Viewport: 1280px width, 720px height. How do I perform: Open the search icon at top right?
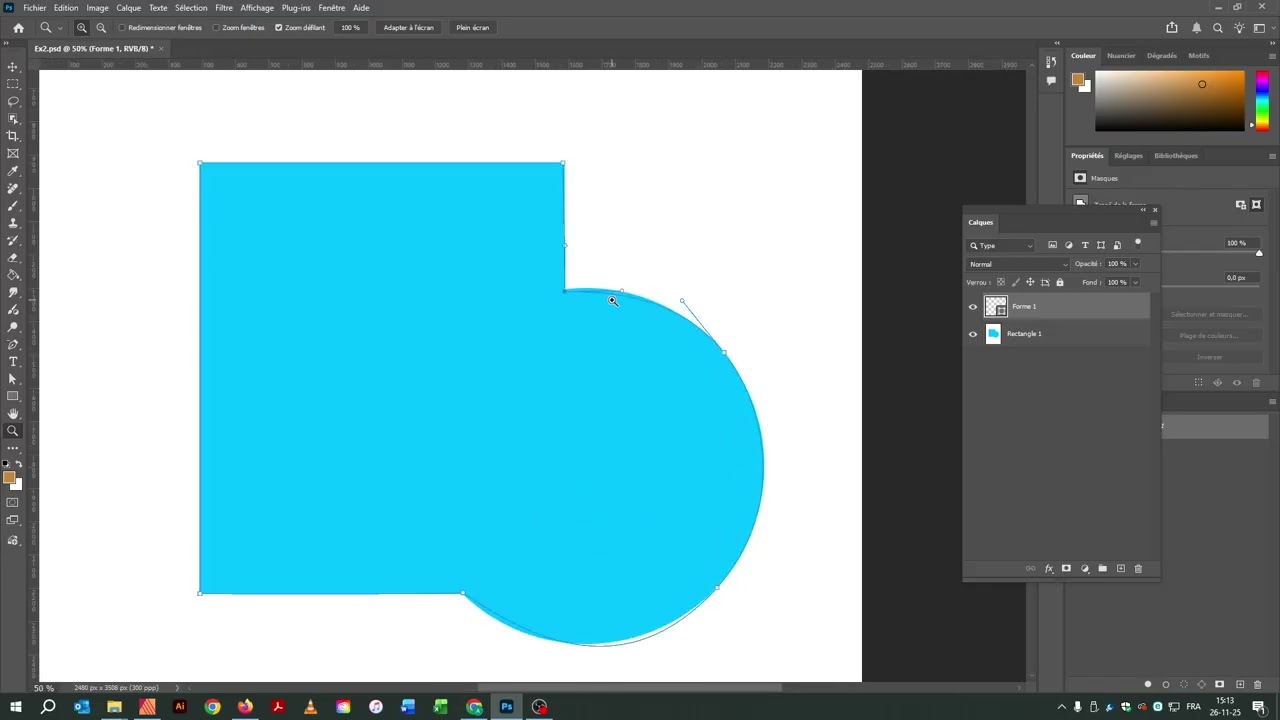tap(1218, 28)
